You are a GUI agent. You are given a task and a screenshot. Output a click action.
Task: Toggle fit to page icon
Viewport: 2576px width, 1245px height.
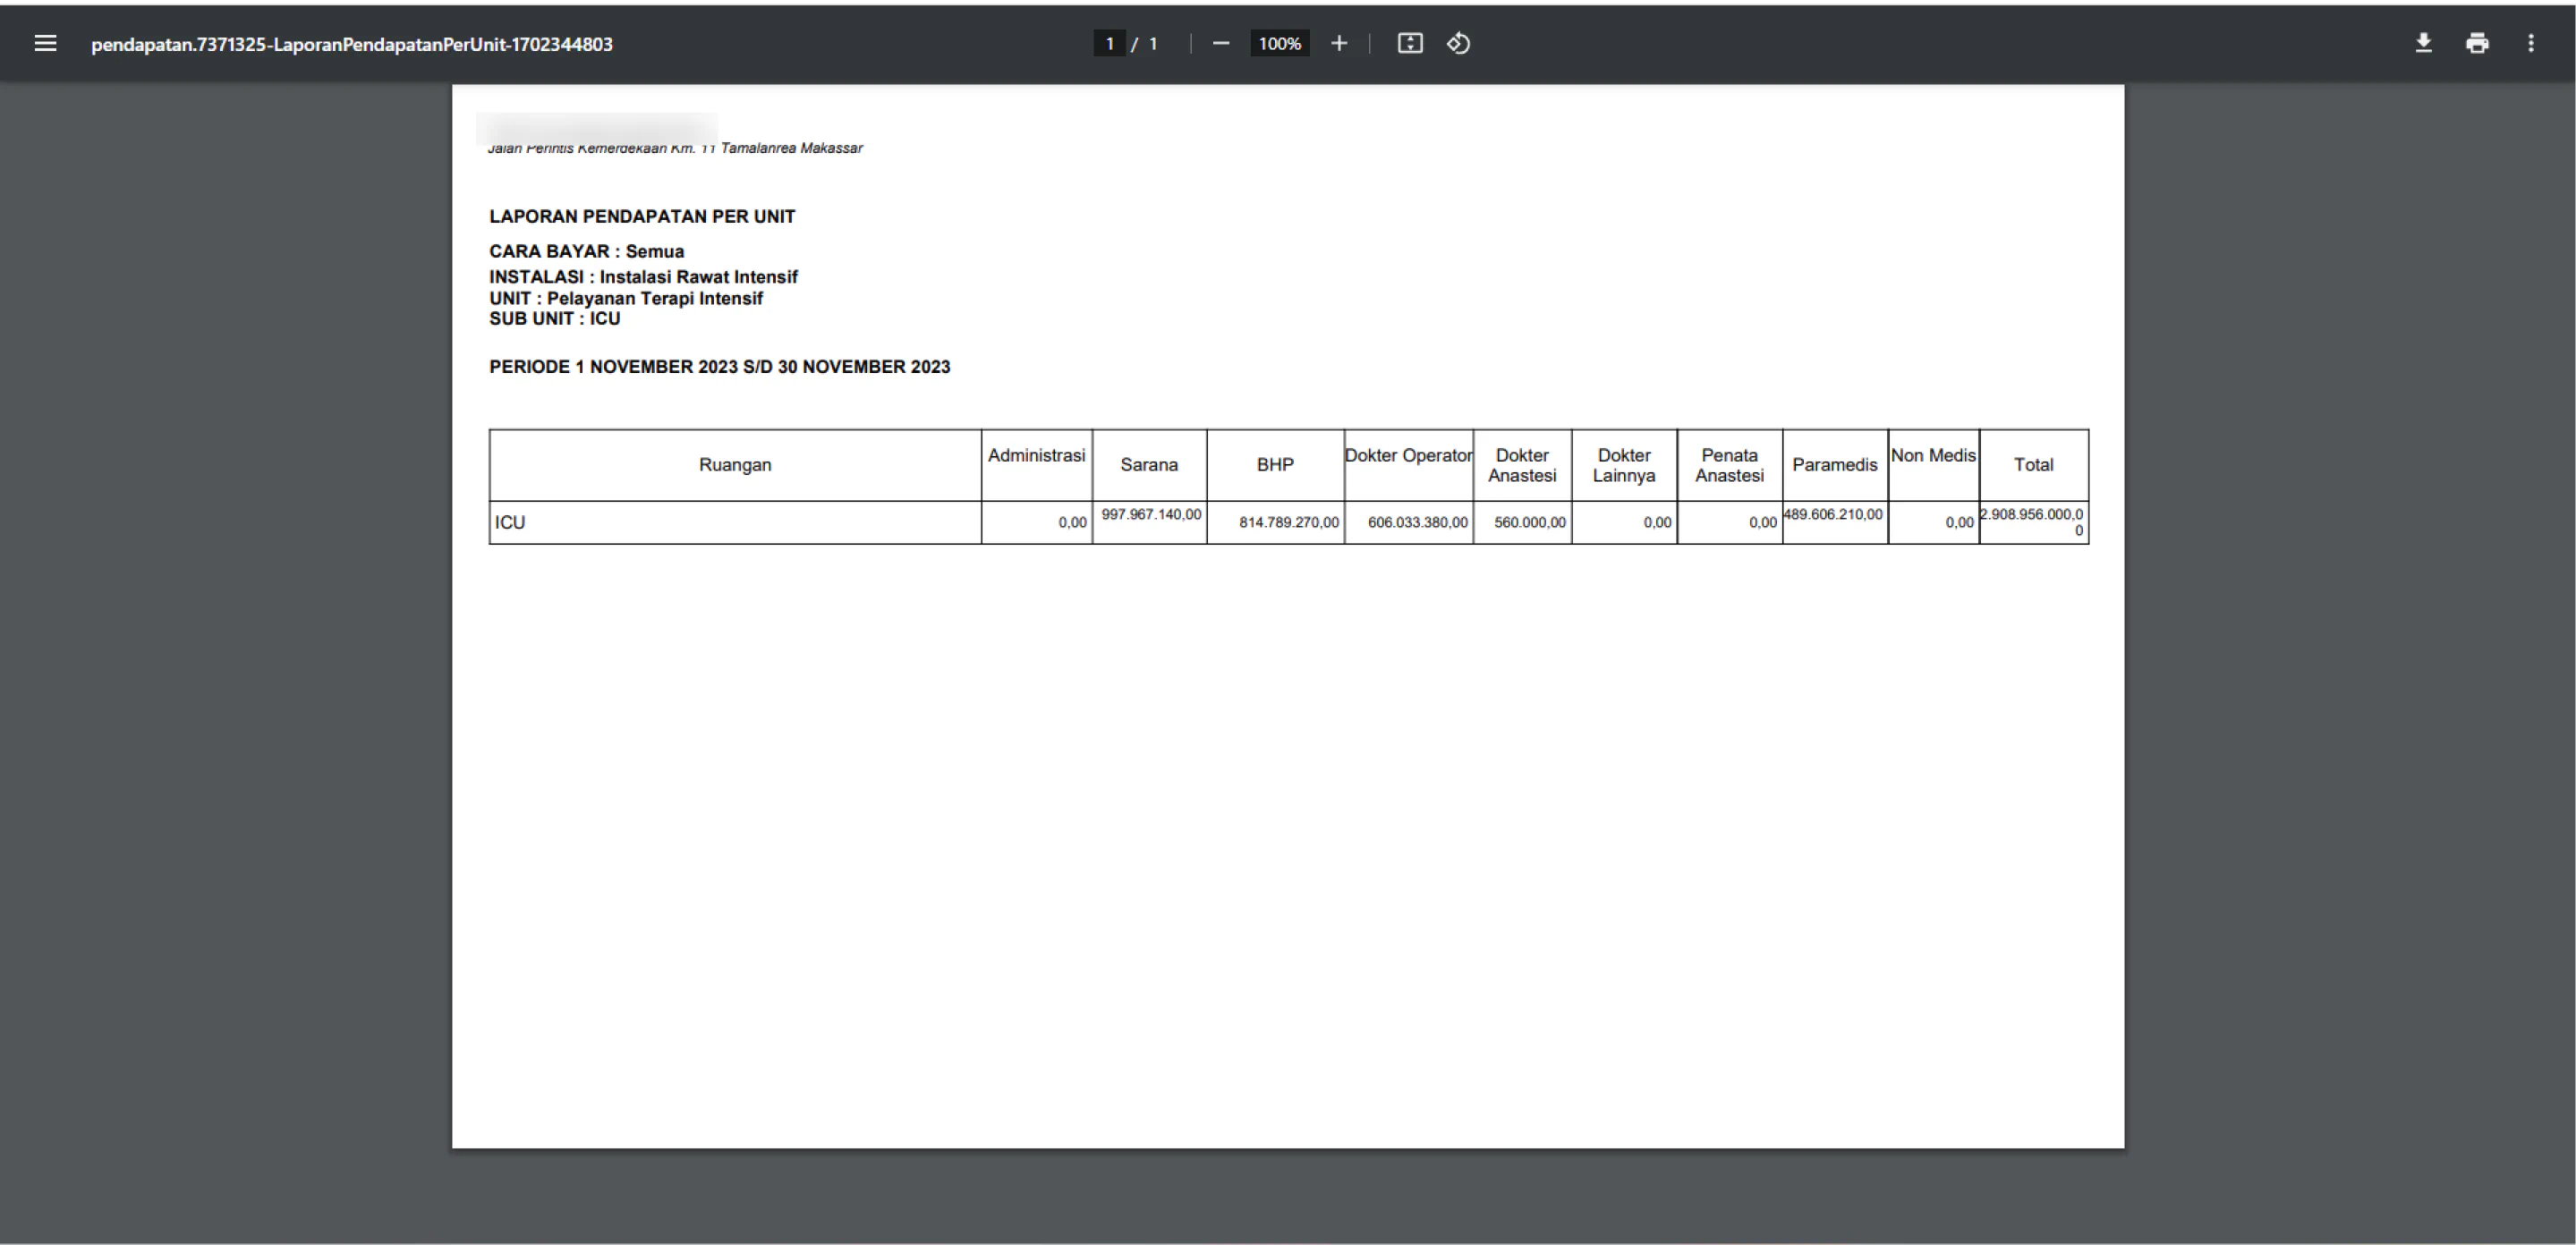(1410, 43)
